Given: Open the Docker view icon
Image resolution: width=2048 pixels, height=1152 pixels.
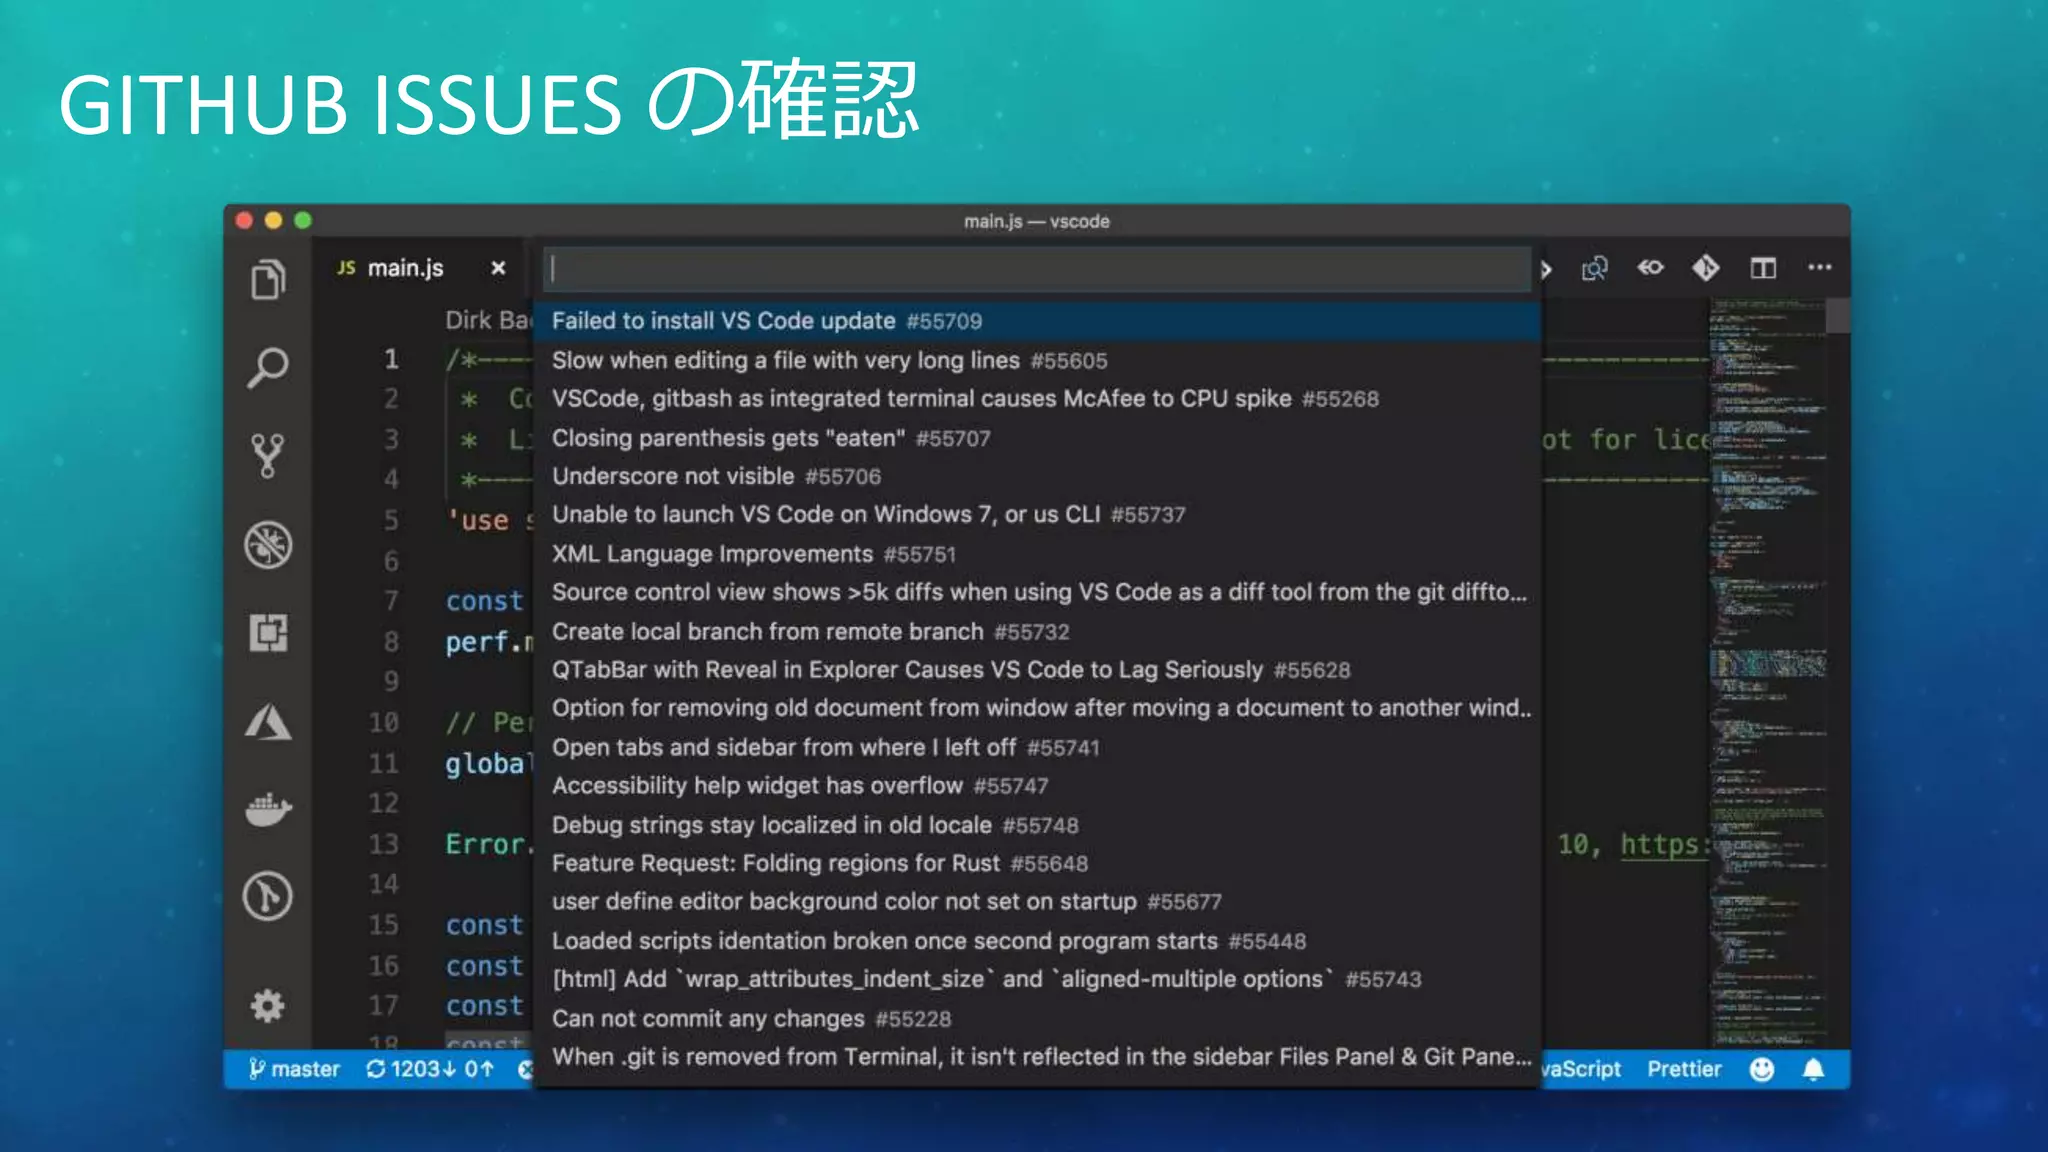Looking at the screenshot, I should click(268, 809).
